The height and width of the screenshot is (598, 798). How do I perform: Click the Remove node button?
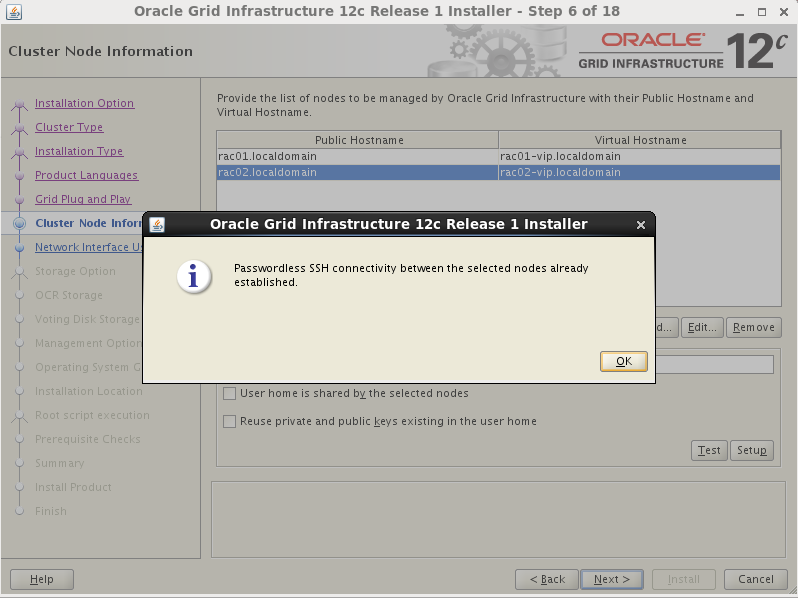753,327
